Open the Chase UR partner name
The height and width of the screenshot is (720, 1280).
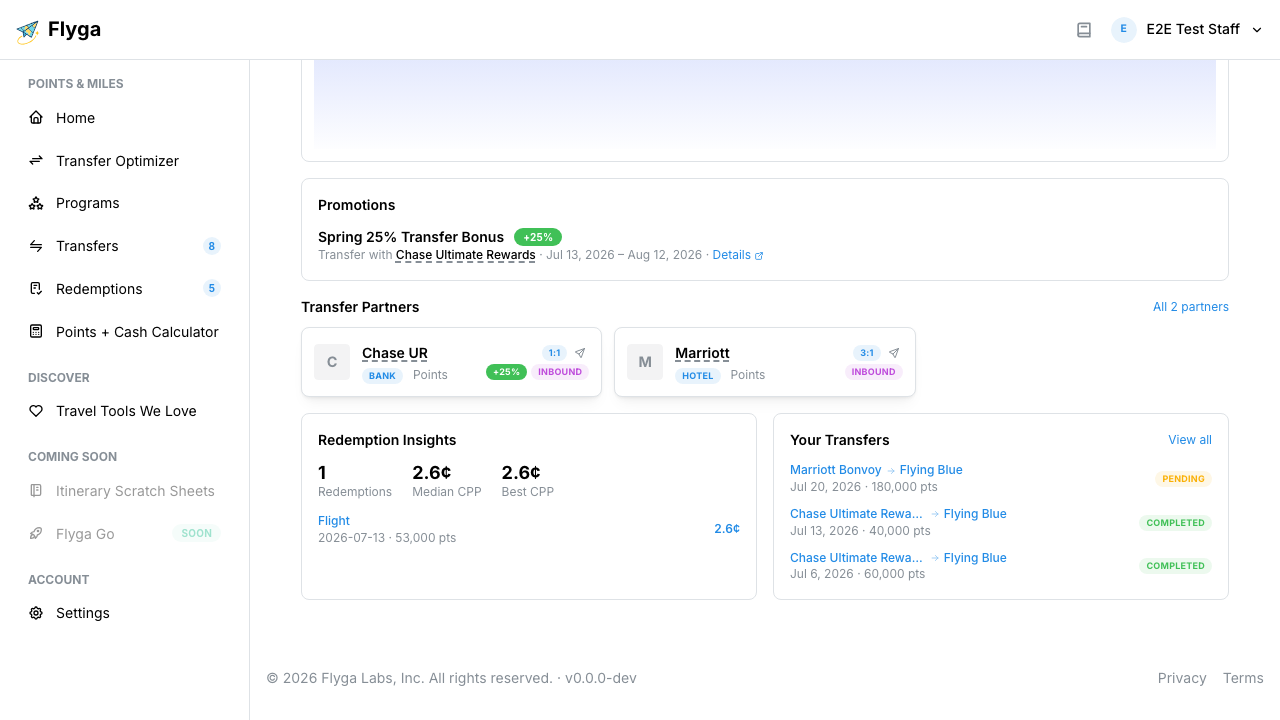click(x=395, y=353)
